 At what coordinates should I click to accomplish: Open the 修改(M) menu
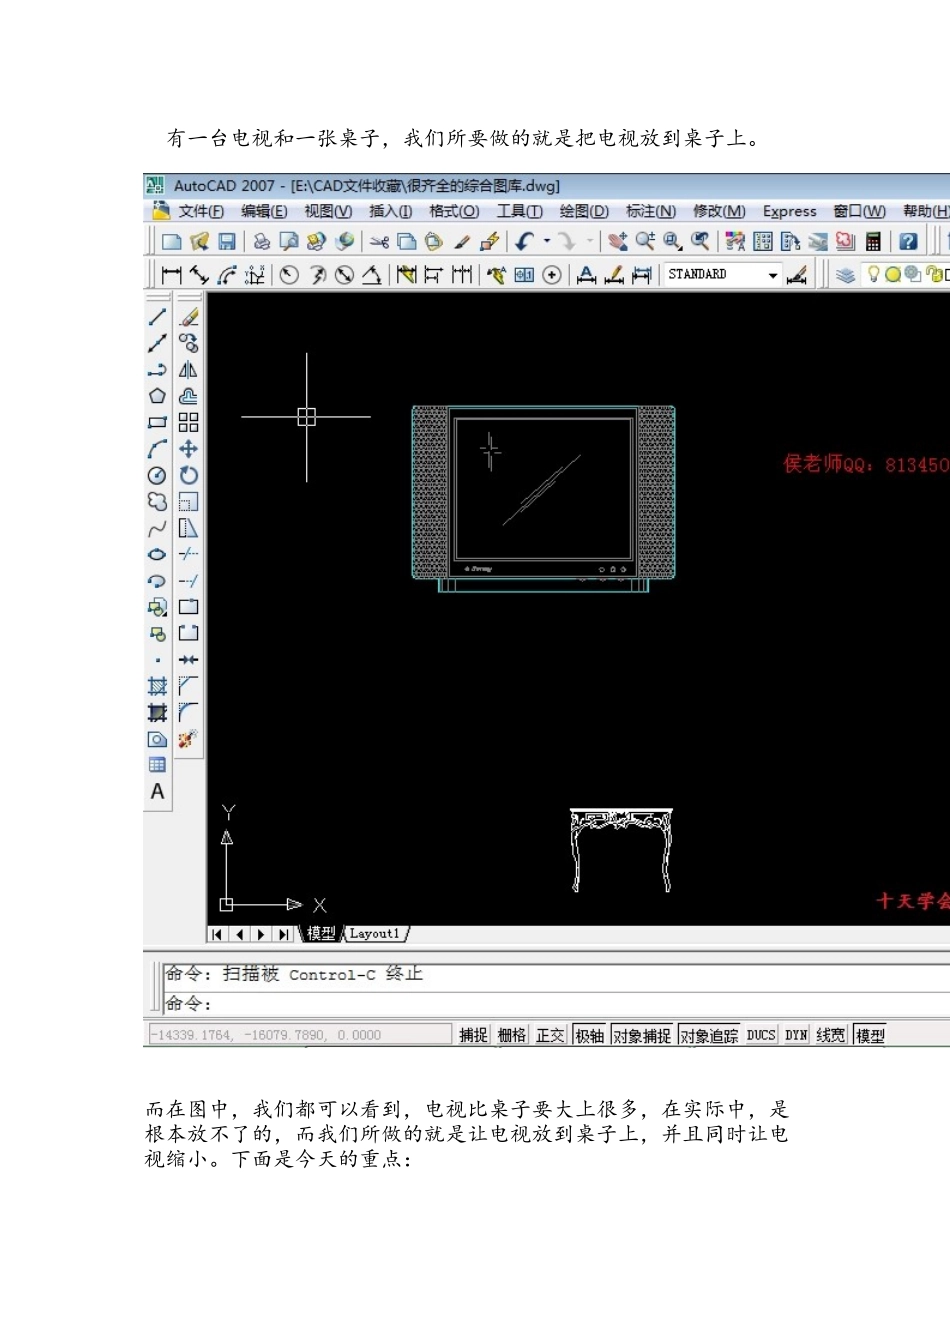719,211
